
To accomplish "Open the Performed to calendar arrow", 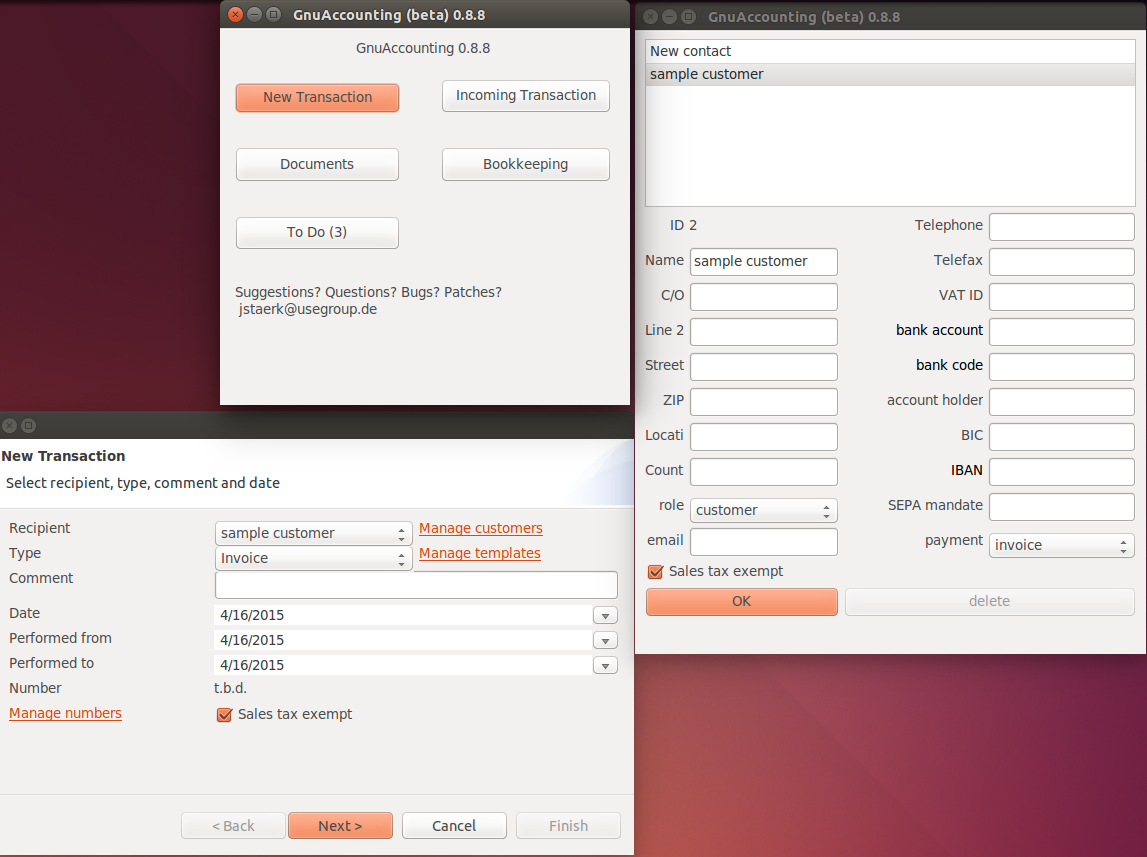I will (605, 665).
